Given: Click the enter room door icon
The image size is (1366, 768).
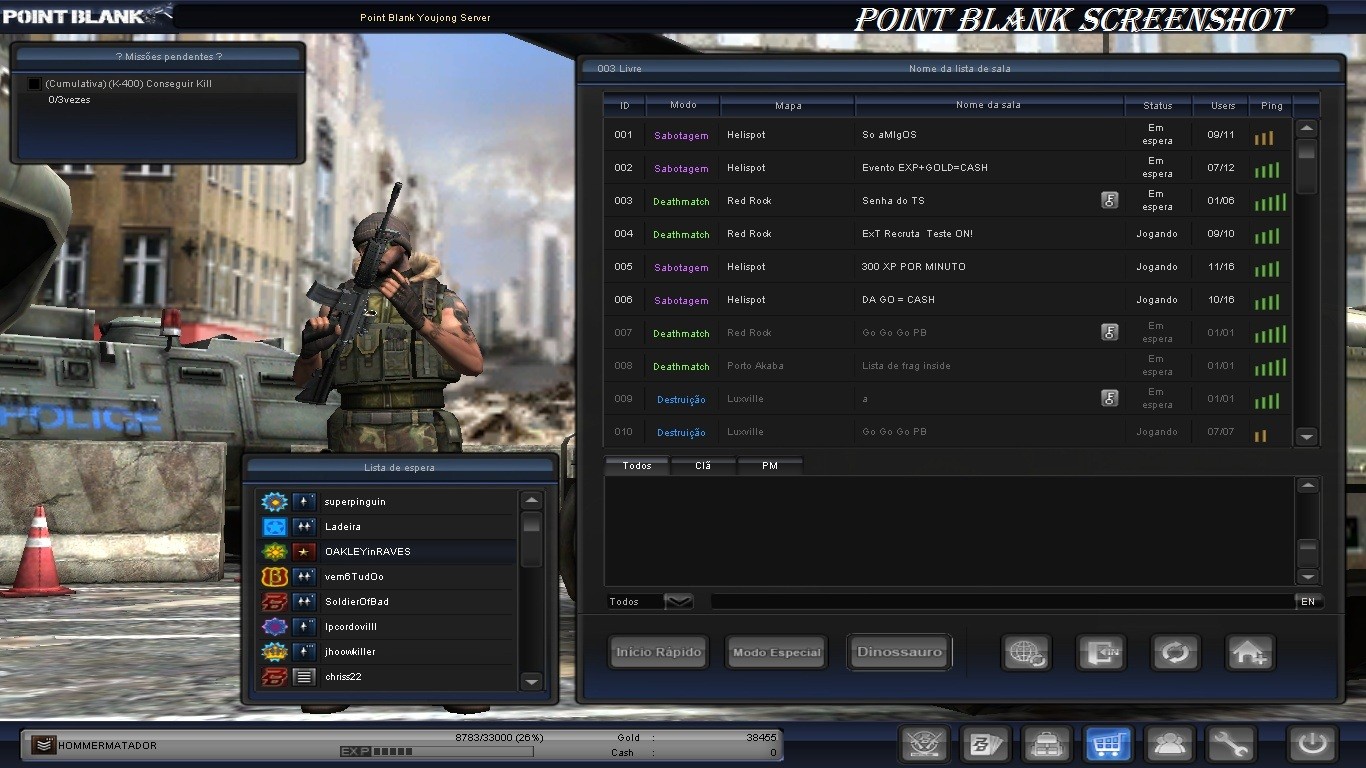Looking at the screenshot, I should click(x=1101, y=653).
